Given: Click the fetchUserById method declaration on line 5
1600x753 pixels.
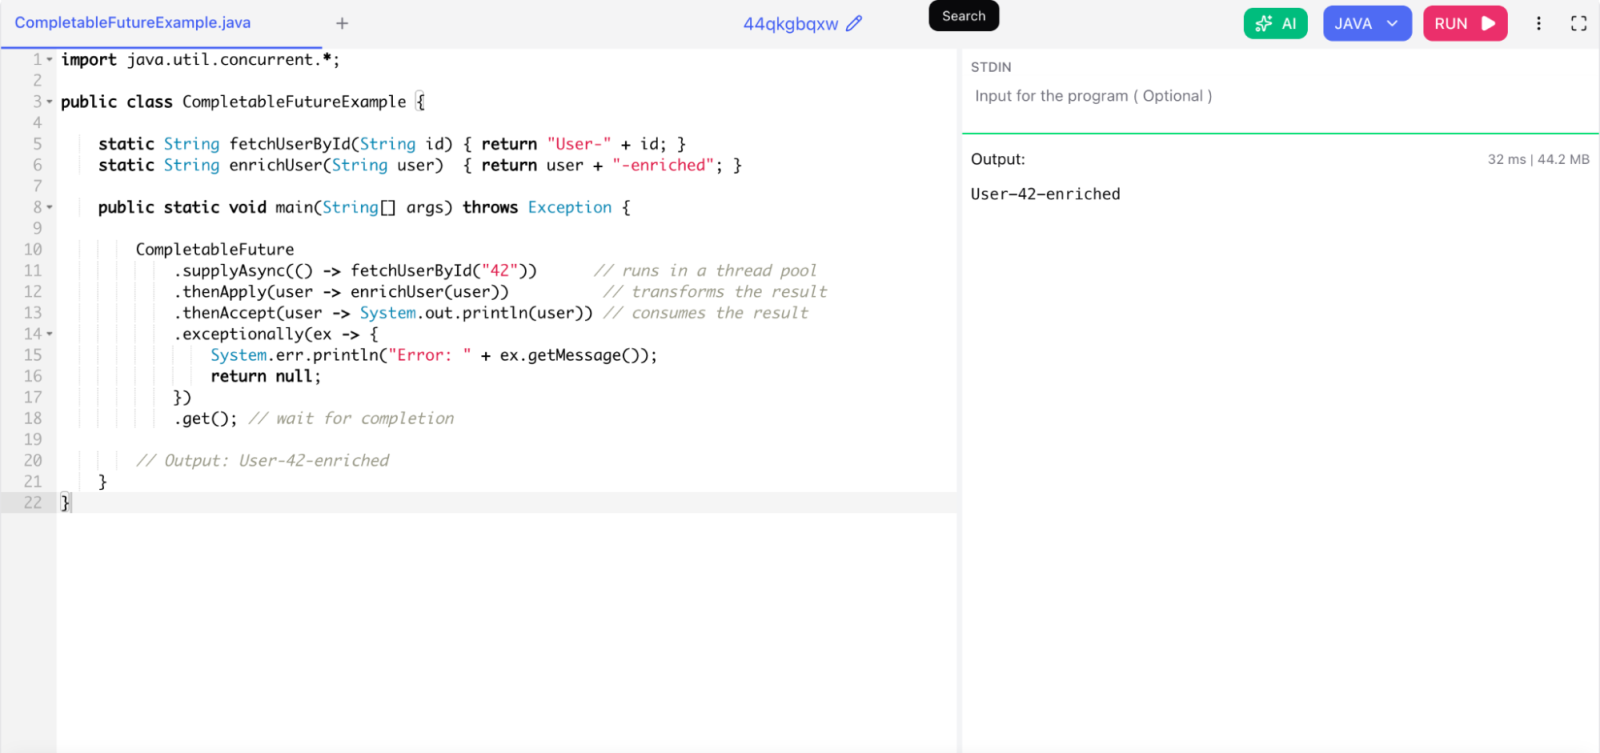Looking at the screenshot, I should [392, 144].
